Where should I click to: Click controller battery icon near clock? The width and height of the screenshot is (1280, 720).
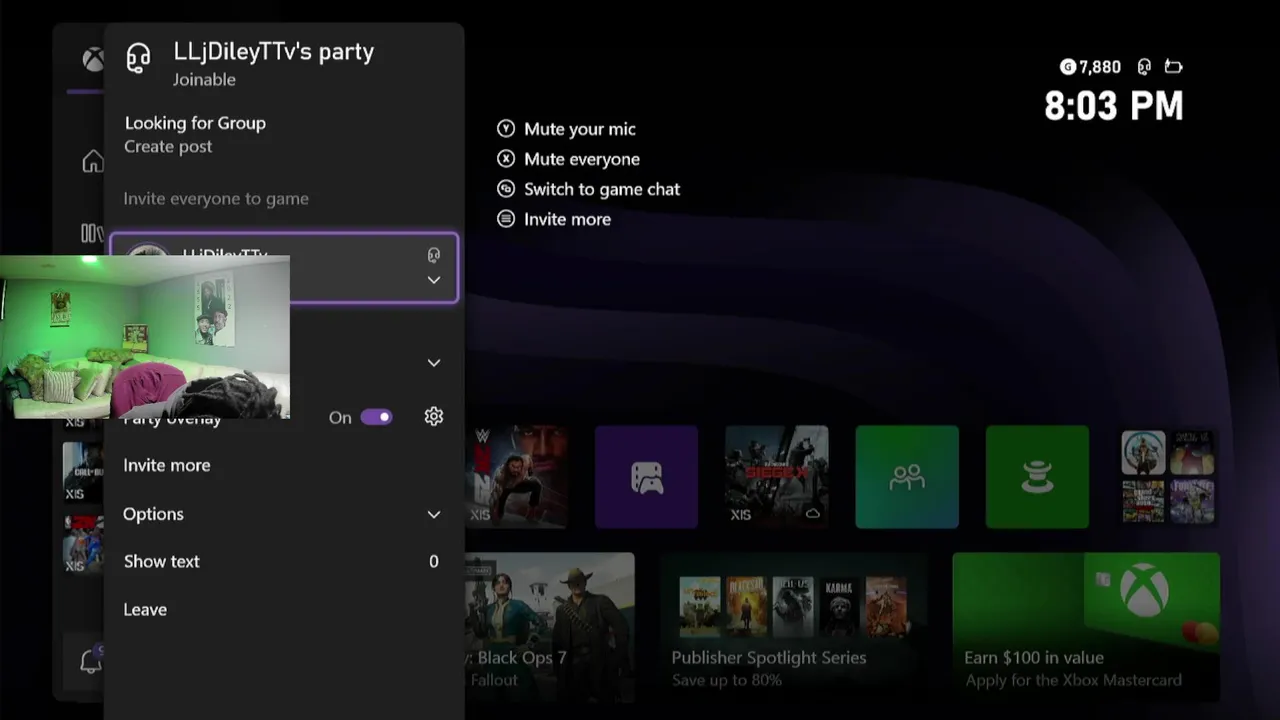click(x=1173, y=67)
